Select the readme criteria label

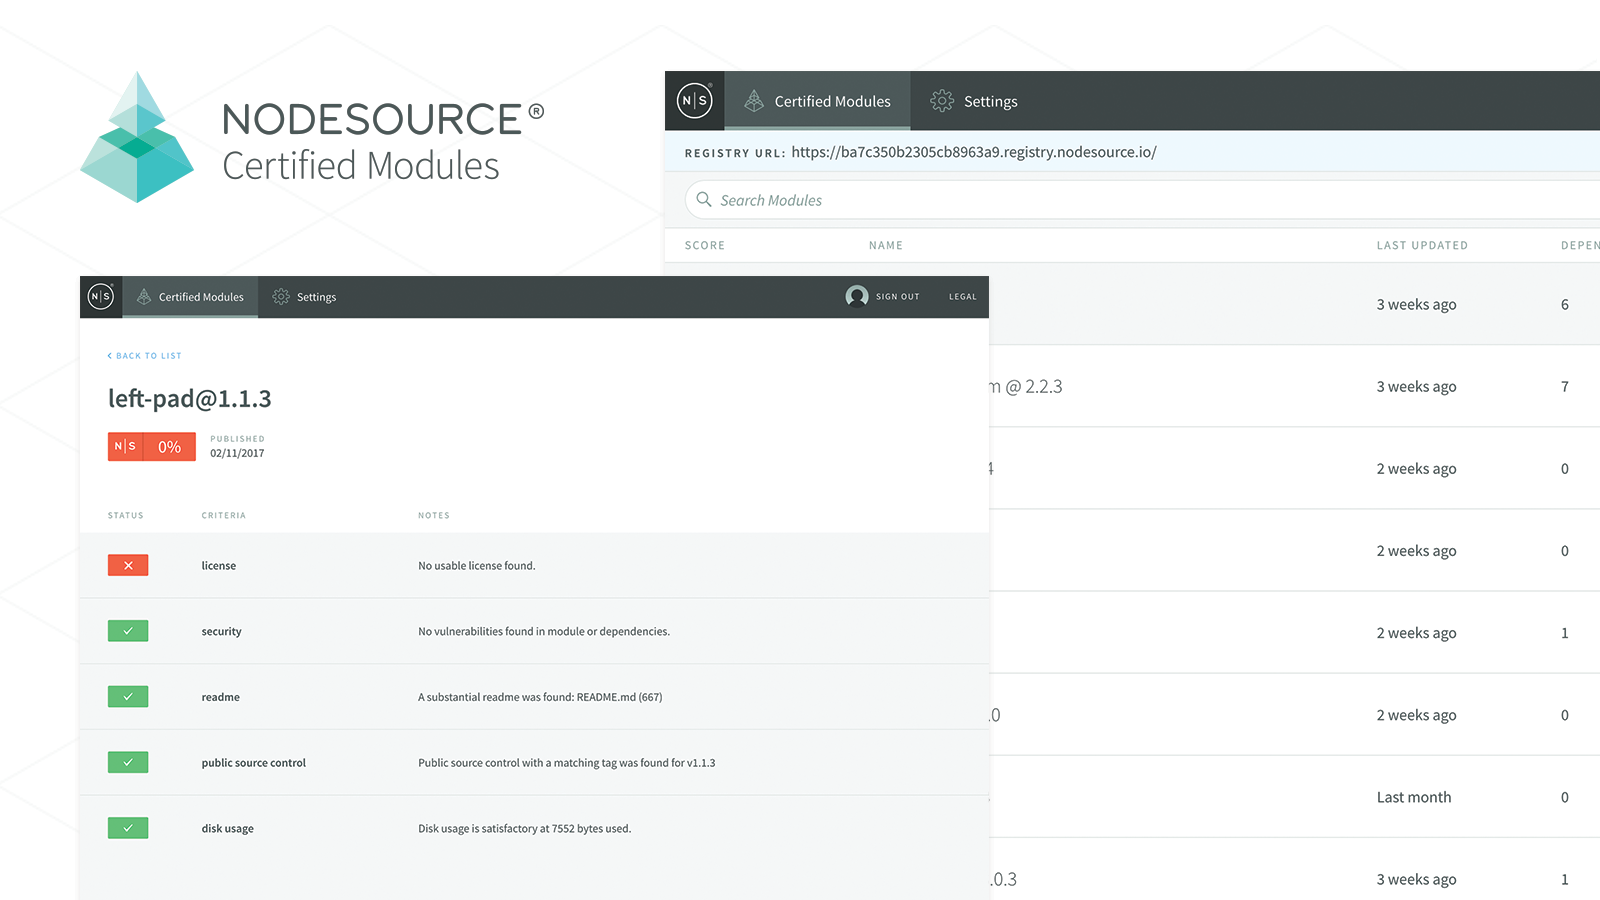coord(220,697)
